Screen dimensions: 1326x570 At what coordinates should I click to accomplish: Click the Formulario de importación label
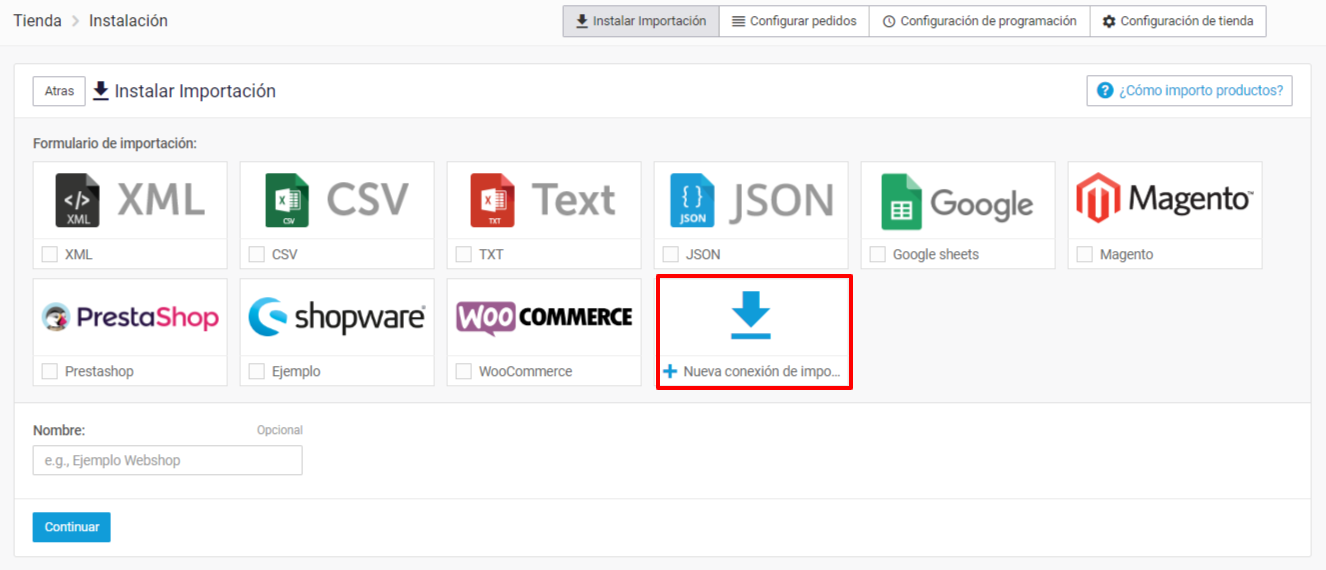pyautogui.click(x=115, y=143)
